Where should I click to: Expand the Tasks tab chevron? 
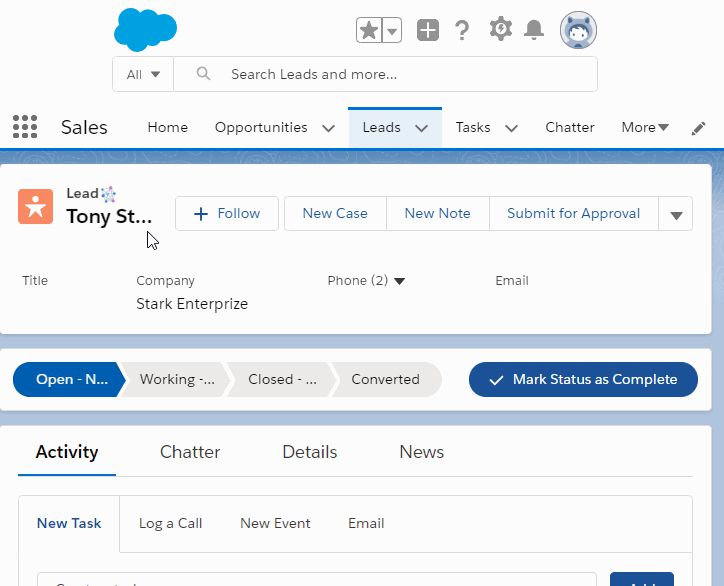pos(511,128)
